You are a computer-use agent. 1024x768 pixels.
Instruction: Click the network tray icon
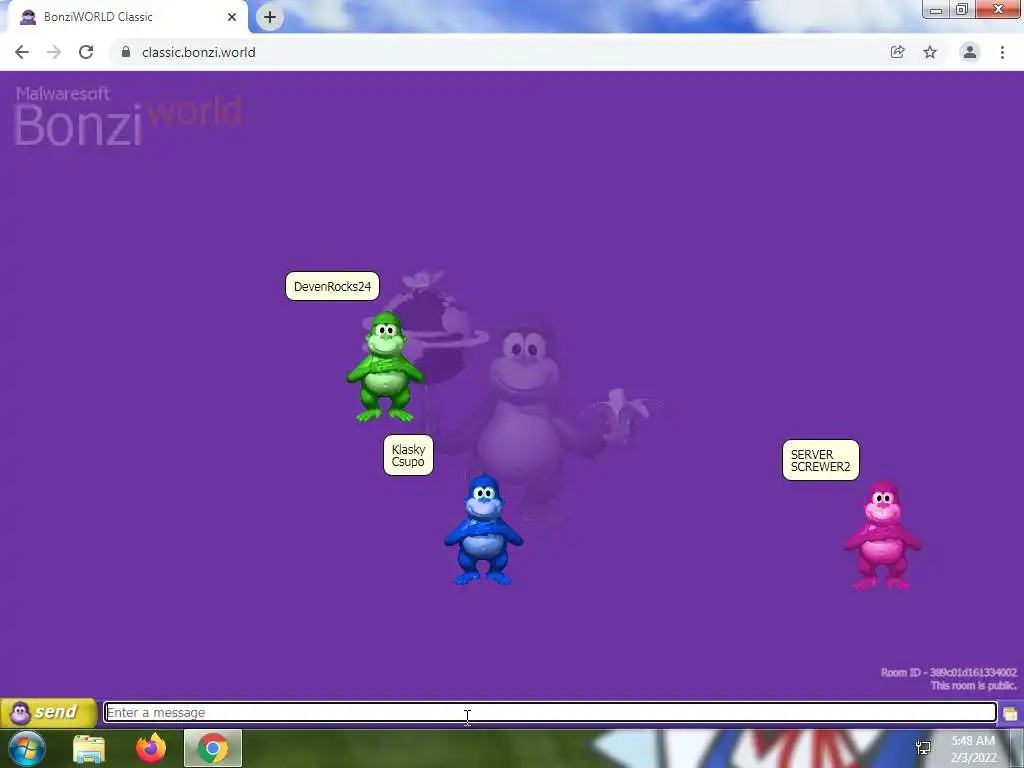point(923,748)
